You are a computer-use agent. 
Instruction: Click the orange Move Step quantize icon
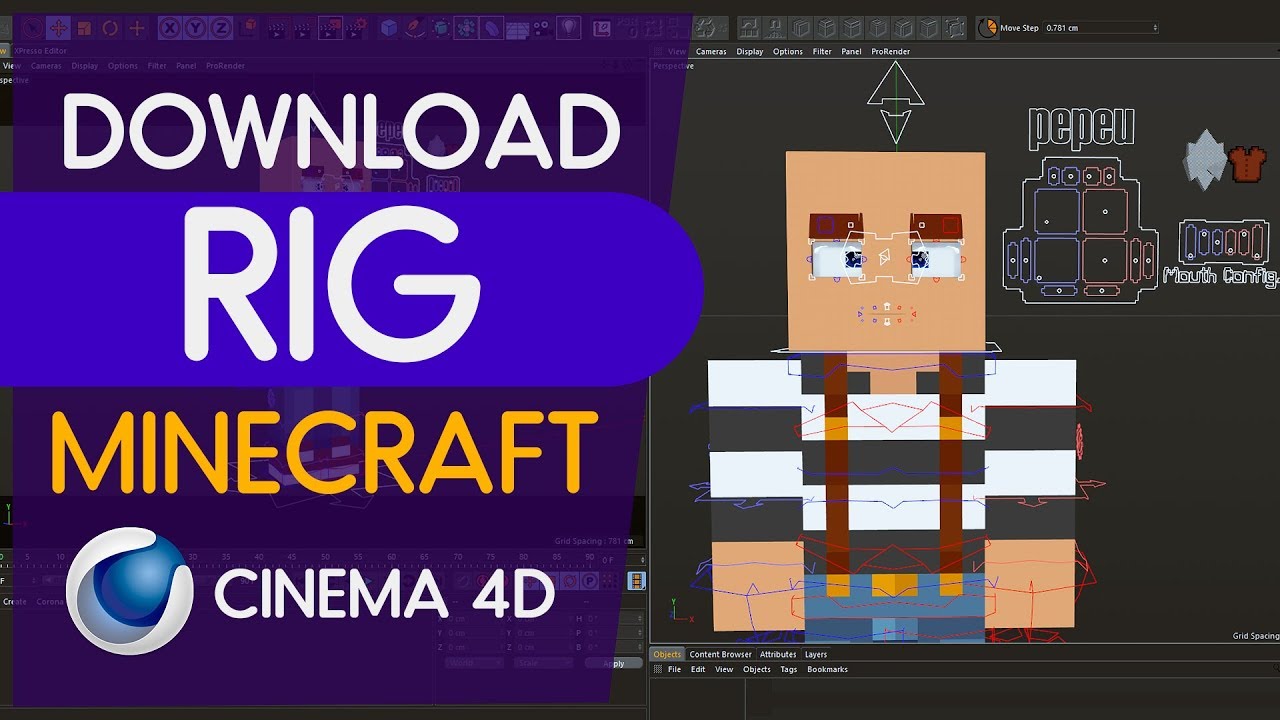click(987, 28)
